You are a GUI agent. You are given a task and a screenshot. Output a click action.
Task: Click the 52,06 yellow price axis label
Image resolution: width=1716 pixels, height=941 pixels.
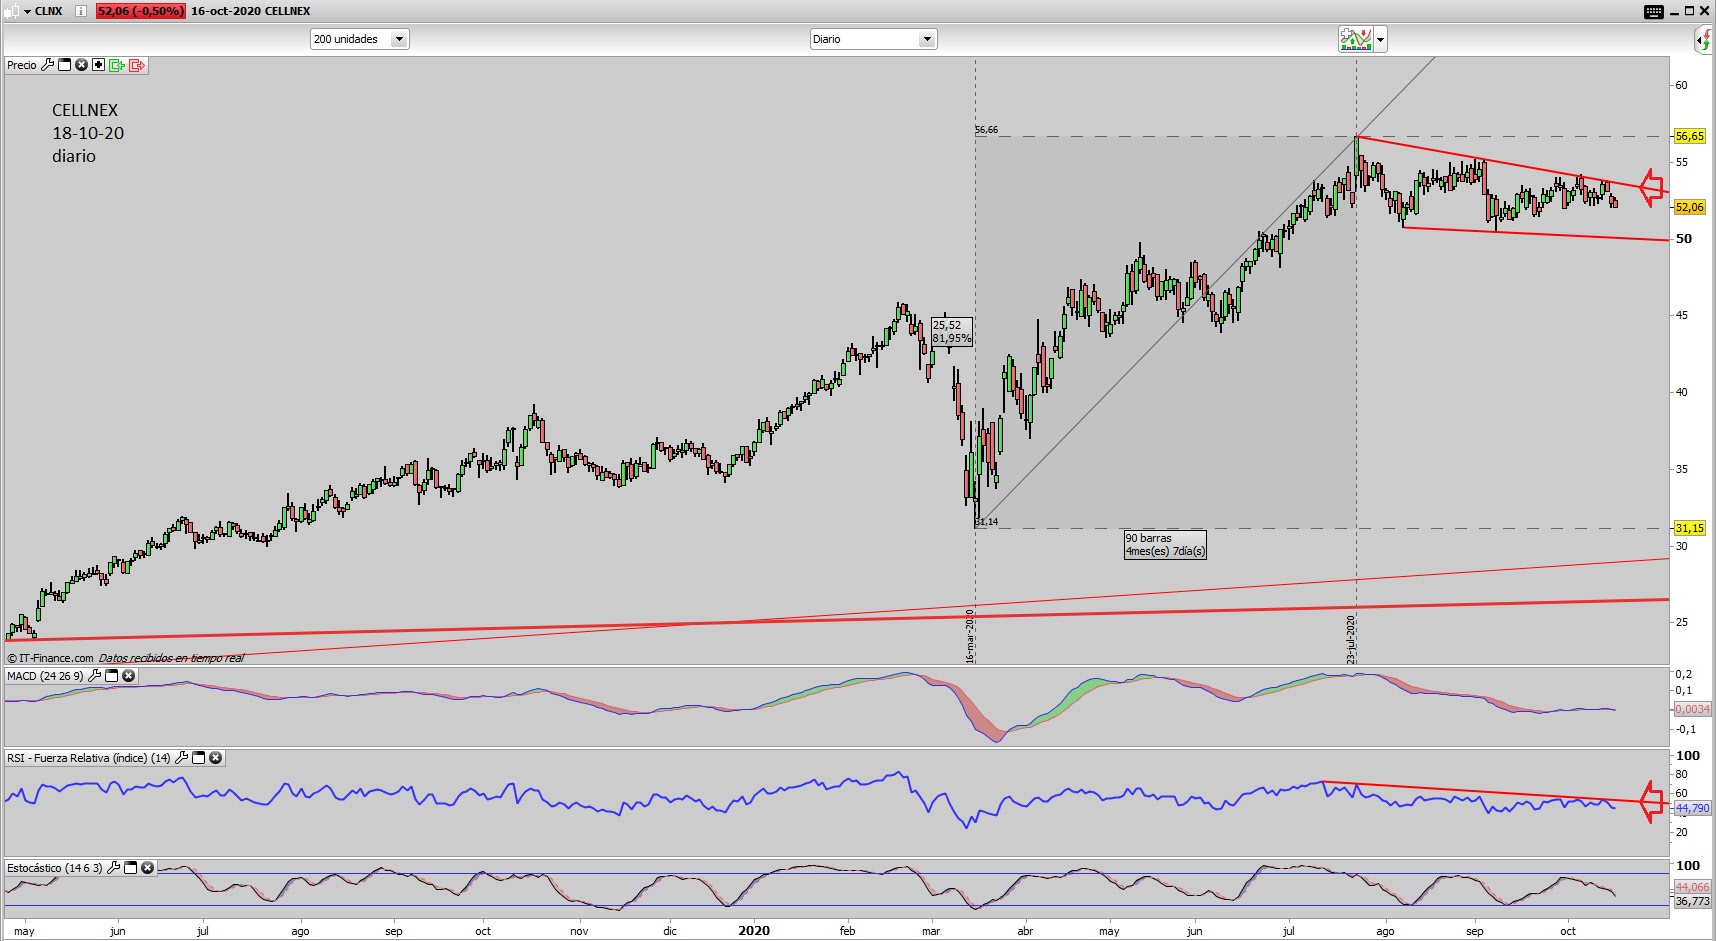point(1689,207)
